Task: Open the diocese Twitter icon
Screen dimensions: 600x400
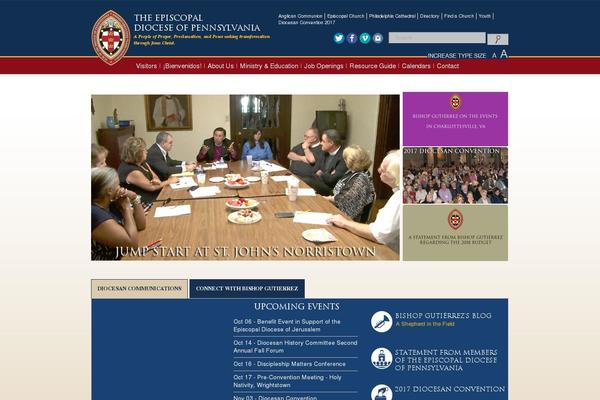Action: [x=339, y=38]
